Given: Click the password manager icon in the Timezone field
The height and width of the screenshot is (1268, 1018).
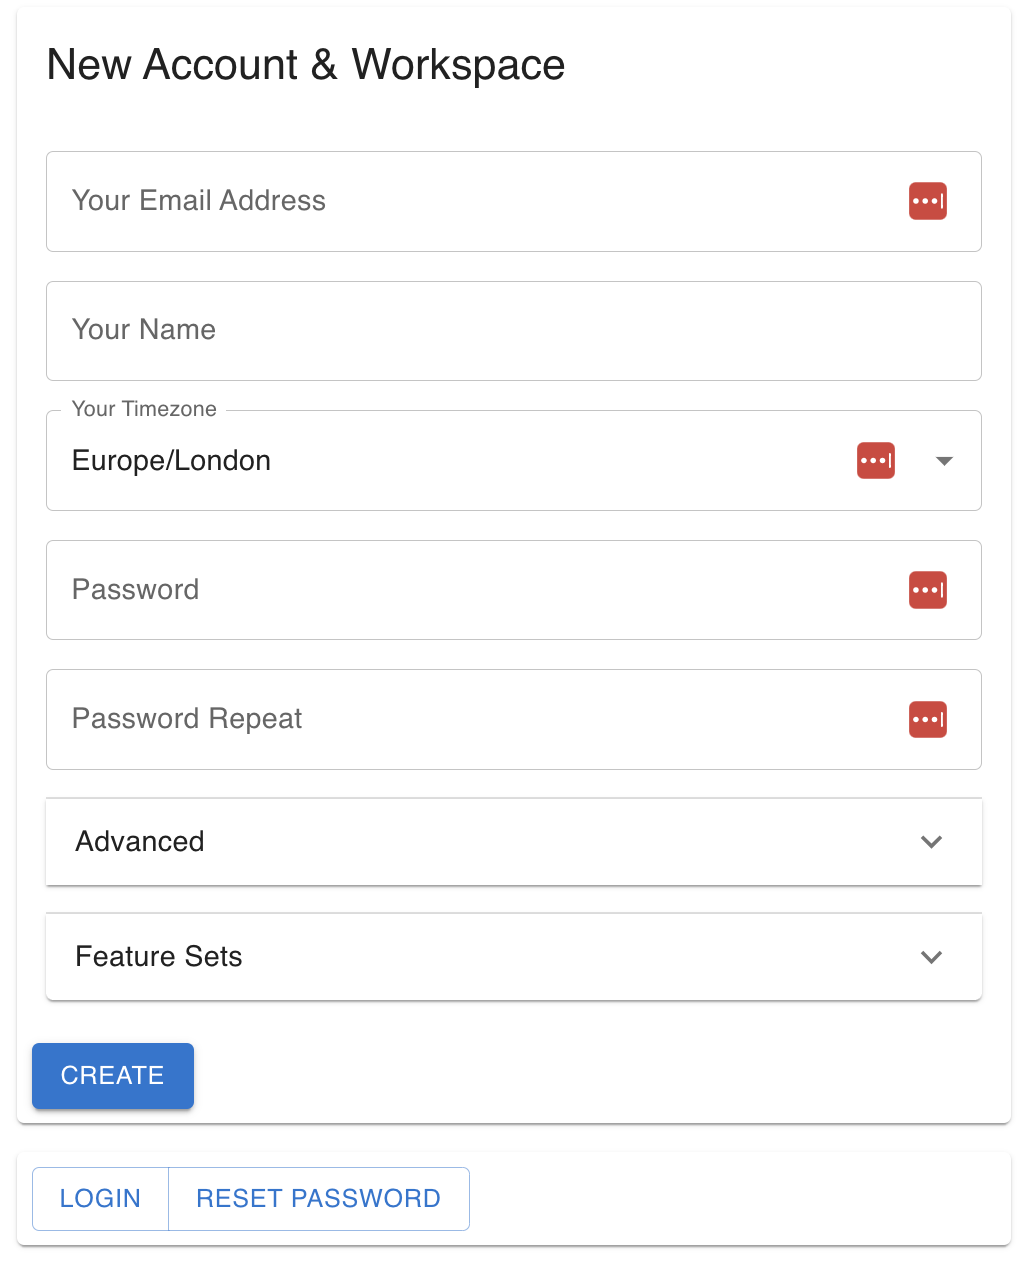Looking at the screenshot, I should click(875, 461).
